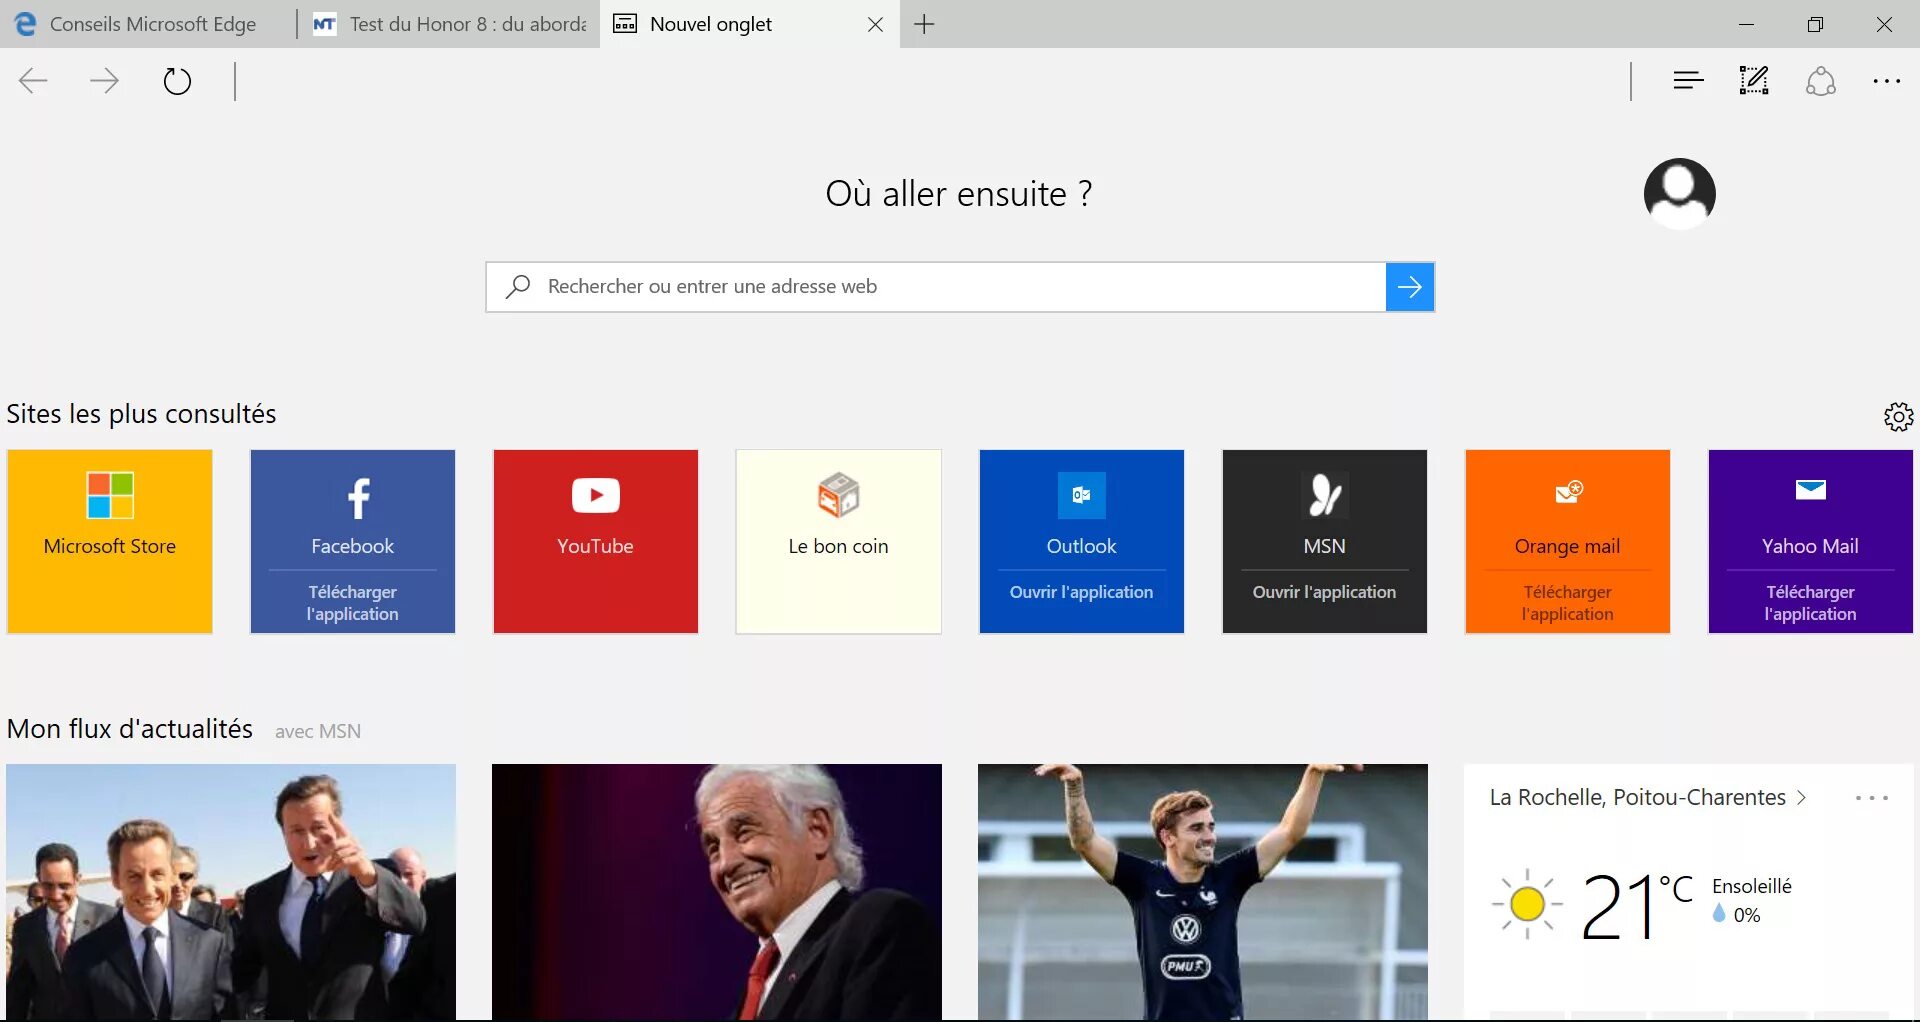Click the Outlook logo icon
Viewport: 1920px width, 1022px height.
click(1081, 495)
